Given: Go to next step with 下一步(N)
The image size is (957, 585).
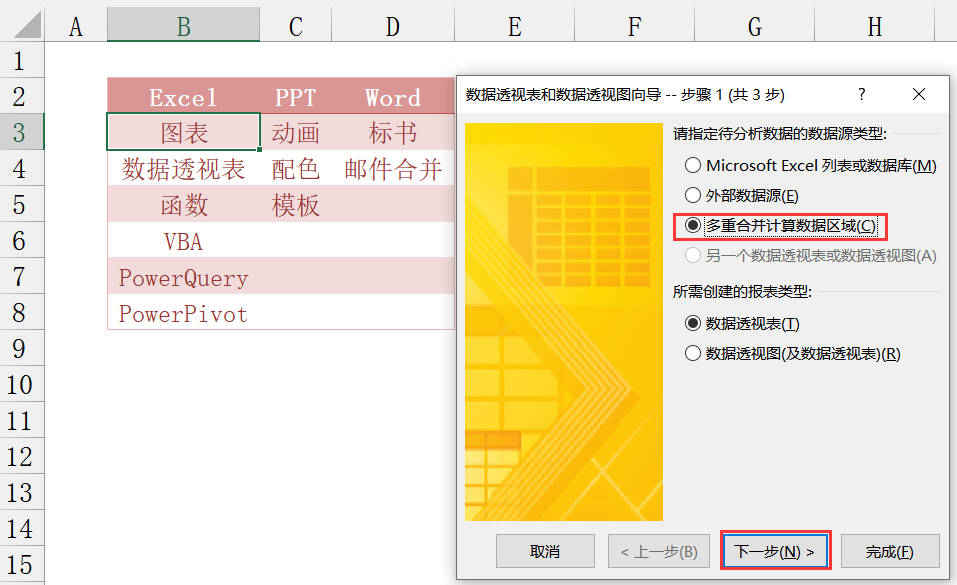Looking at the screenshot, I should pos(775,551).
